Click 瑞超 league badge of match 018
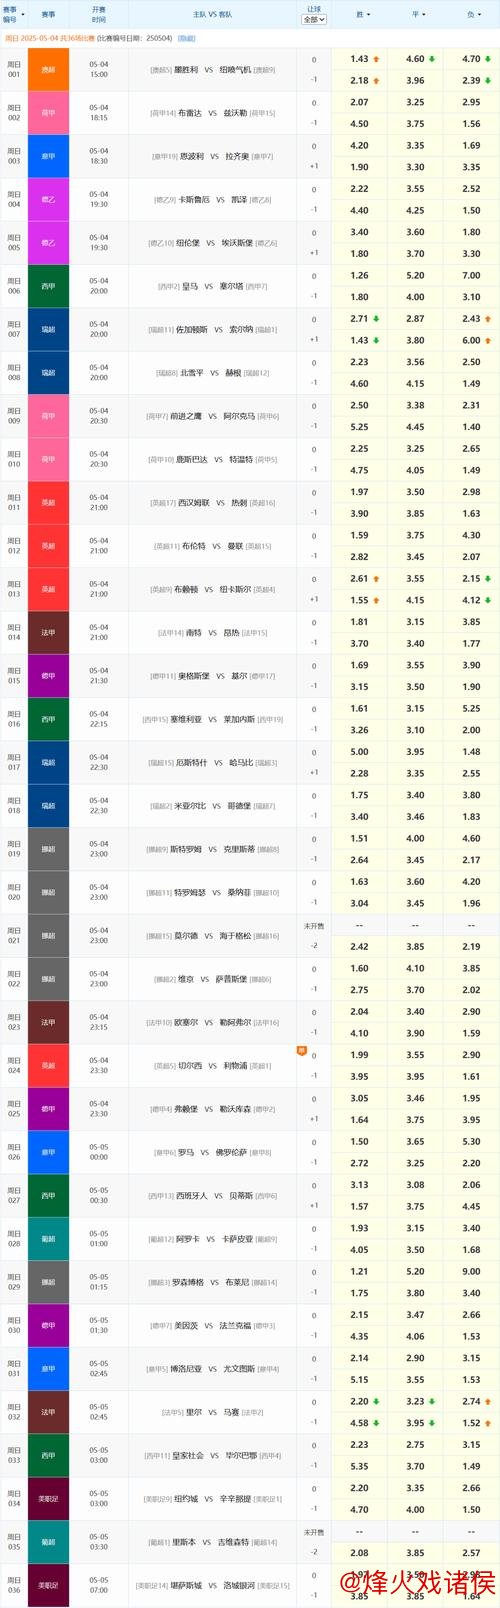The width and height of the screenshot is (500, 1608). (x=48, y=806)
